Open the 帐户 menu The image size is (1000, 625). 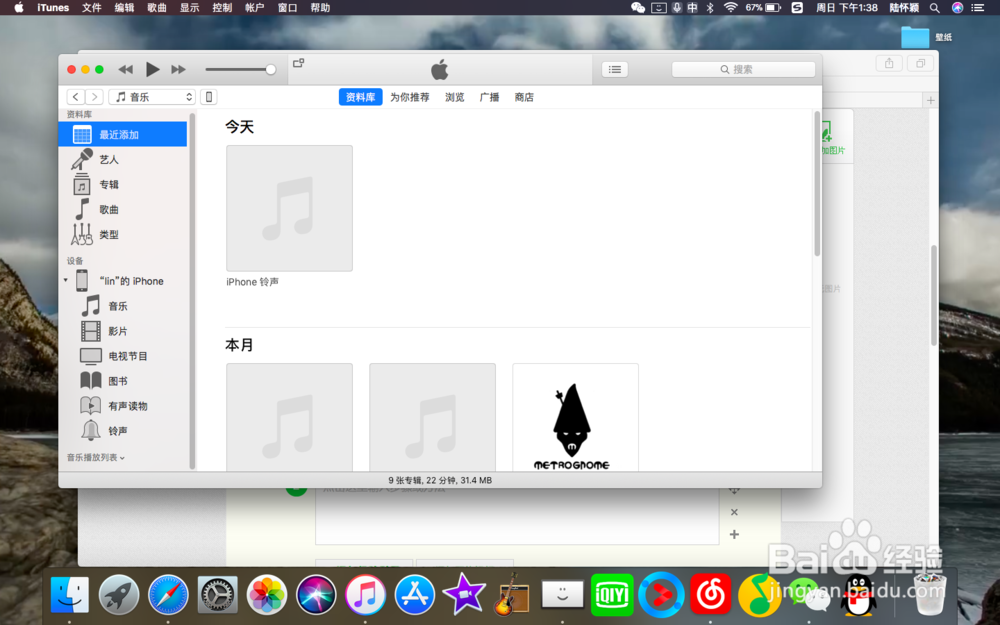point(254,8)
